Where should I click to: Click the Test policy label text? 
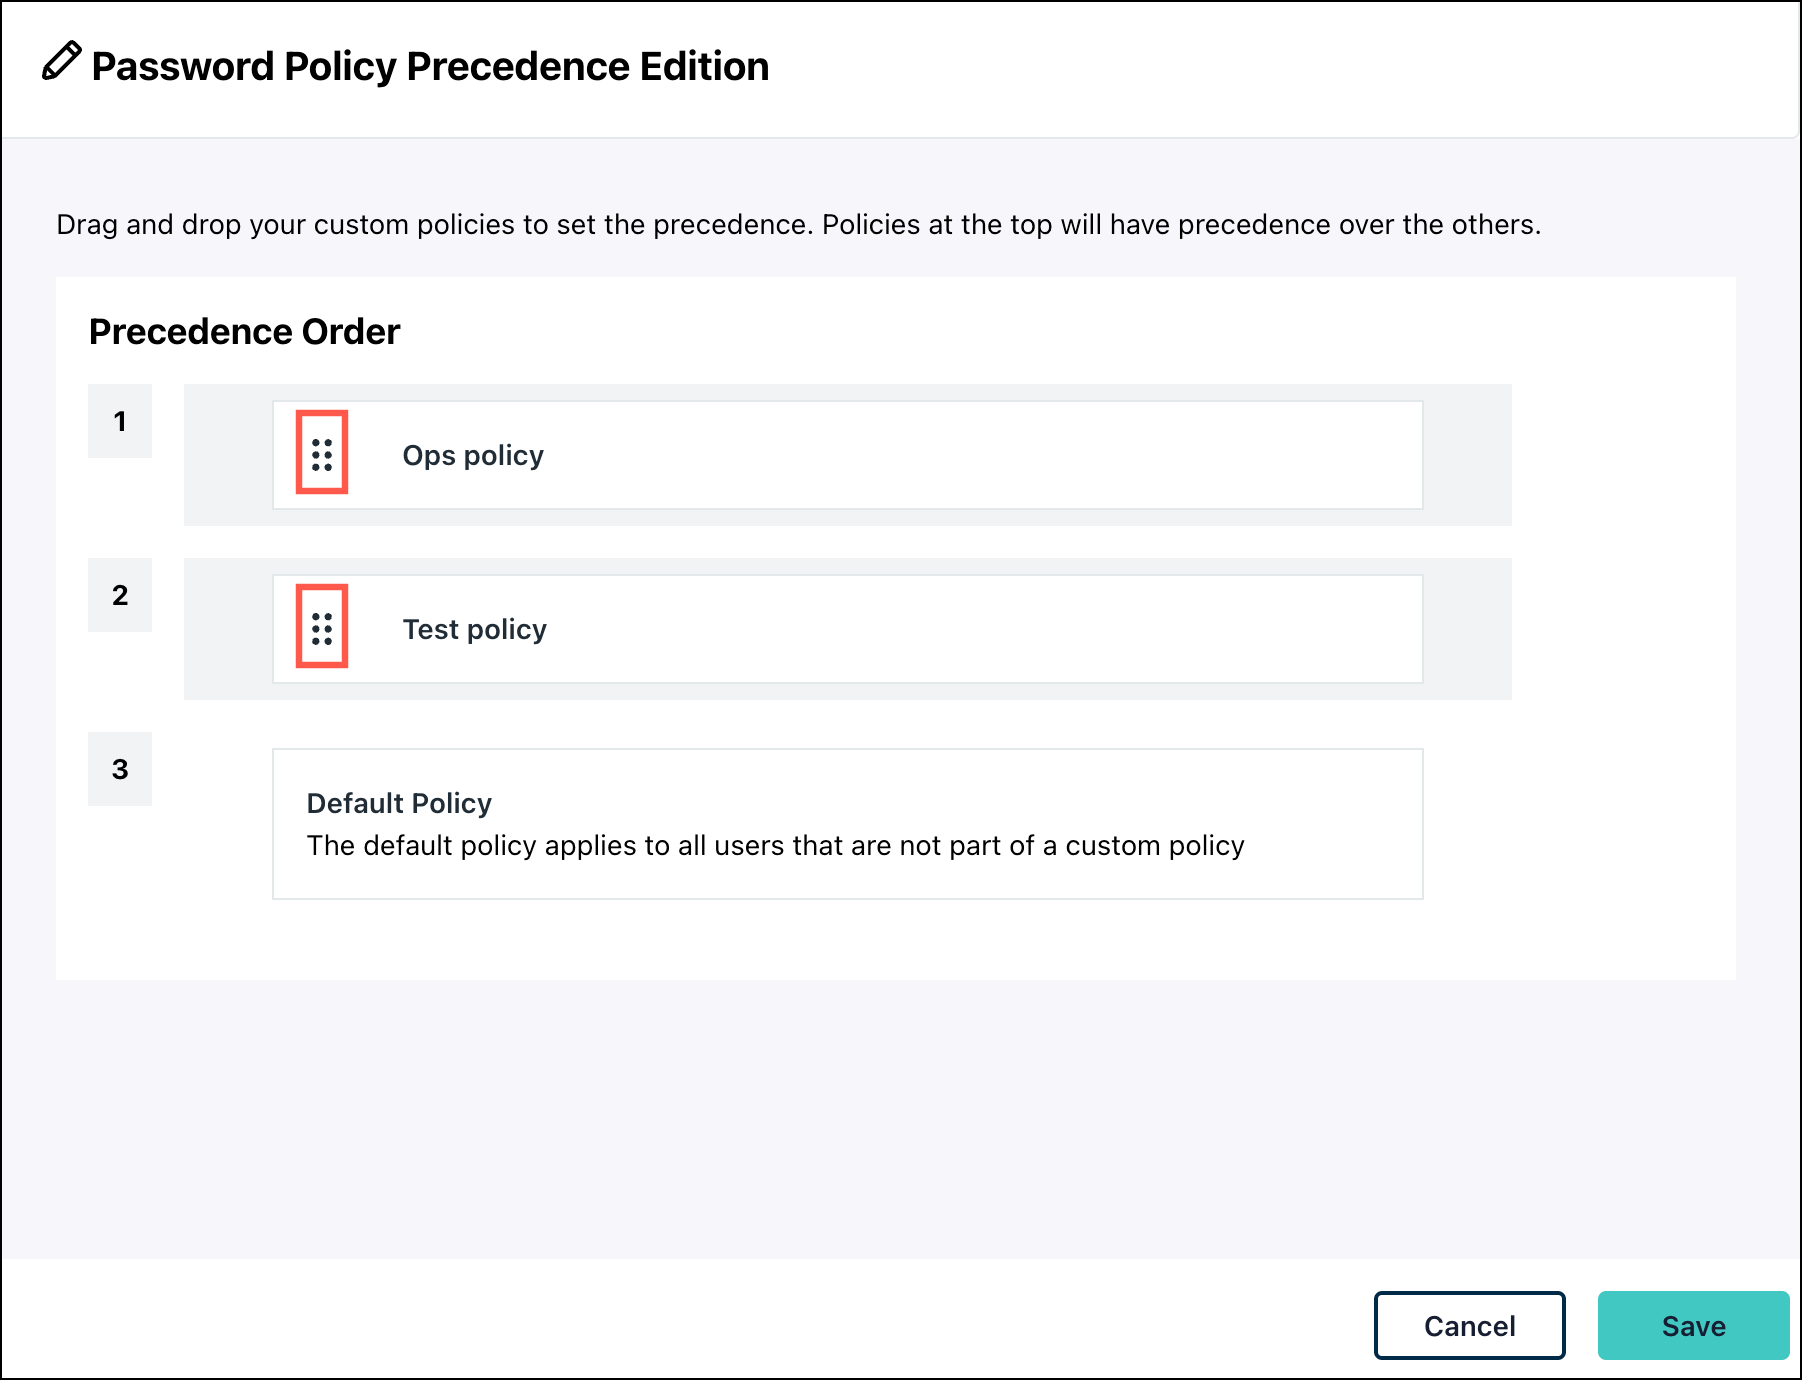[x=474, y=629]
